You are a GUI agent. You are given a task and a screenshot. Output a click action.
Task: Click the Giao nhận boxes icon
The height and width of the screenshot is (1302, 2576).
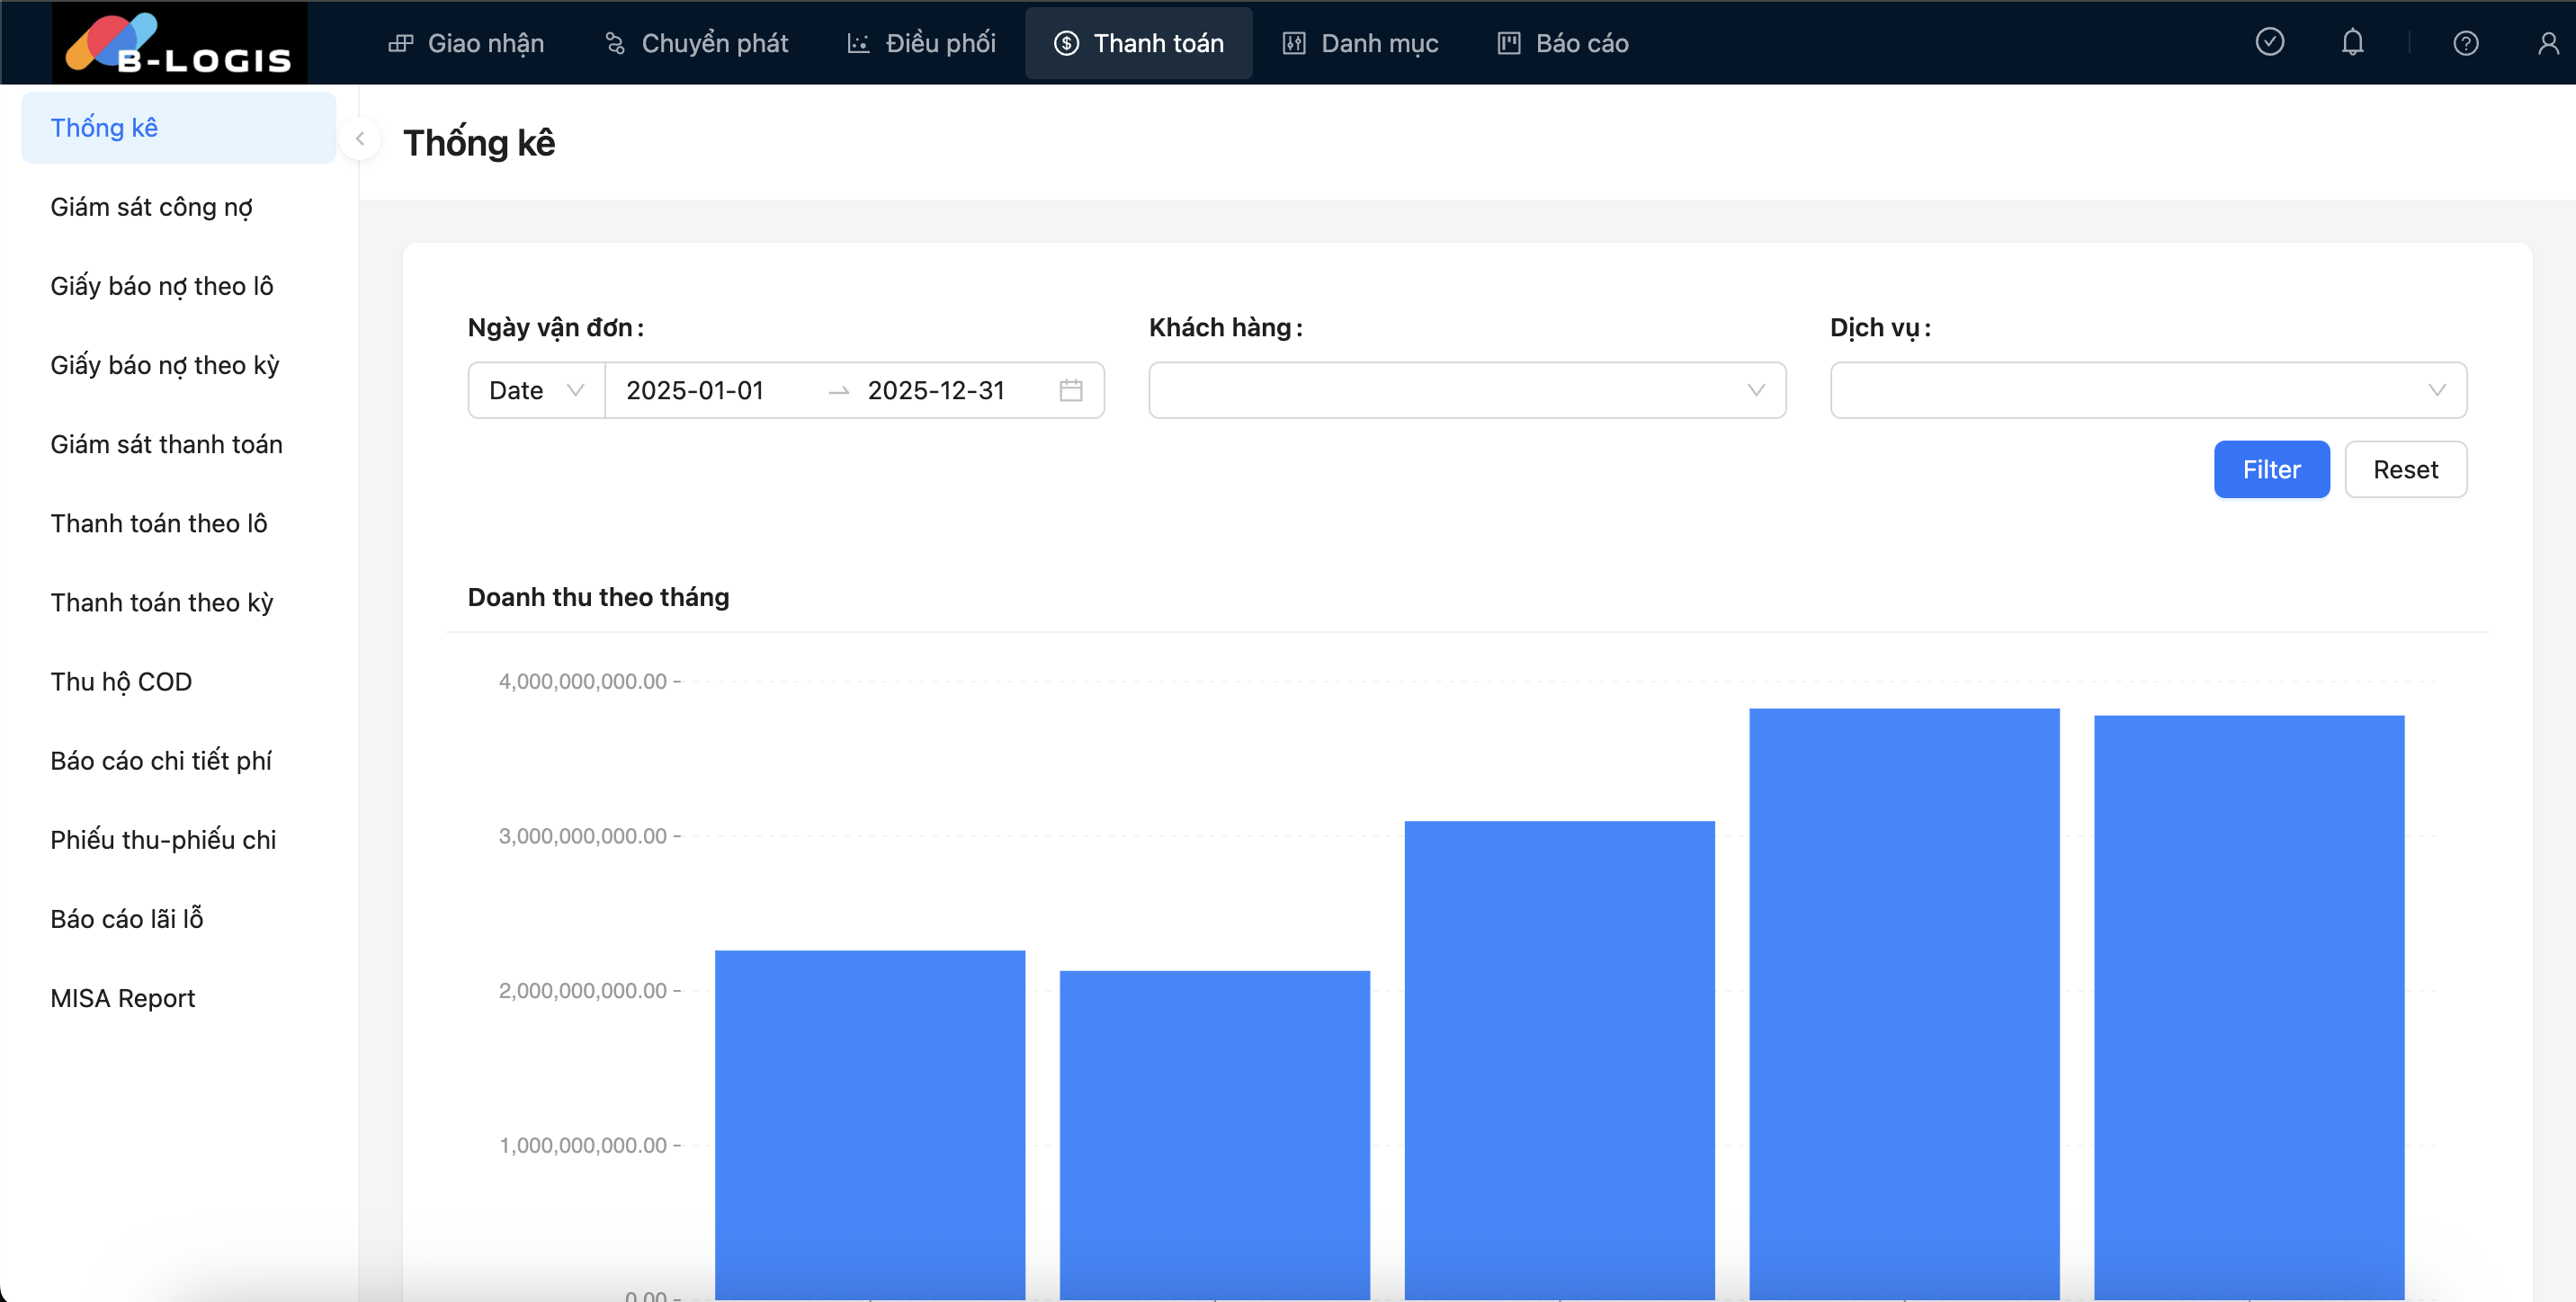click(x=401, y=43)
